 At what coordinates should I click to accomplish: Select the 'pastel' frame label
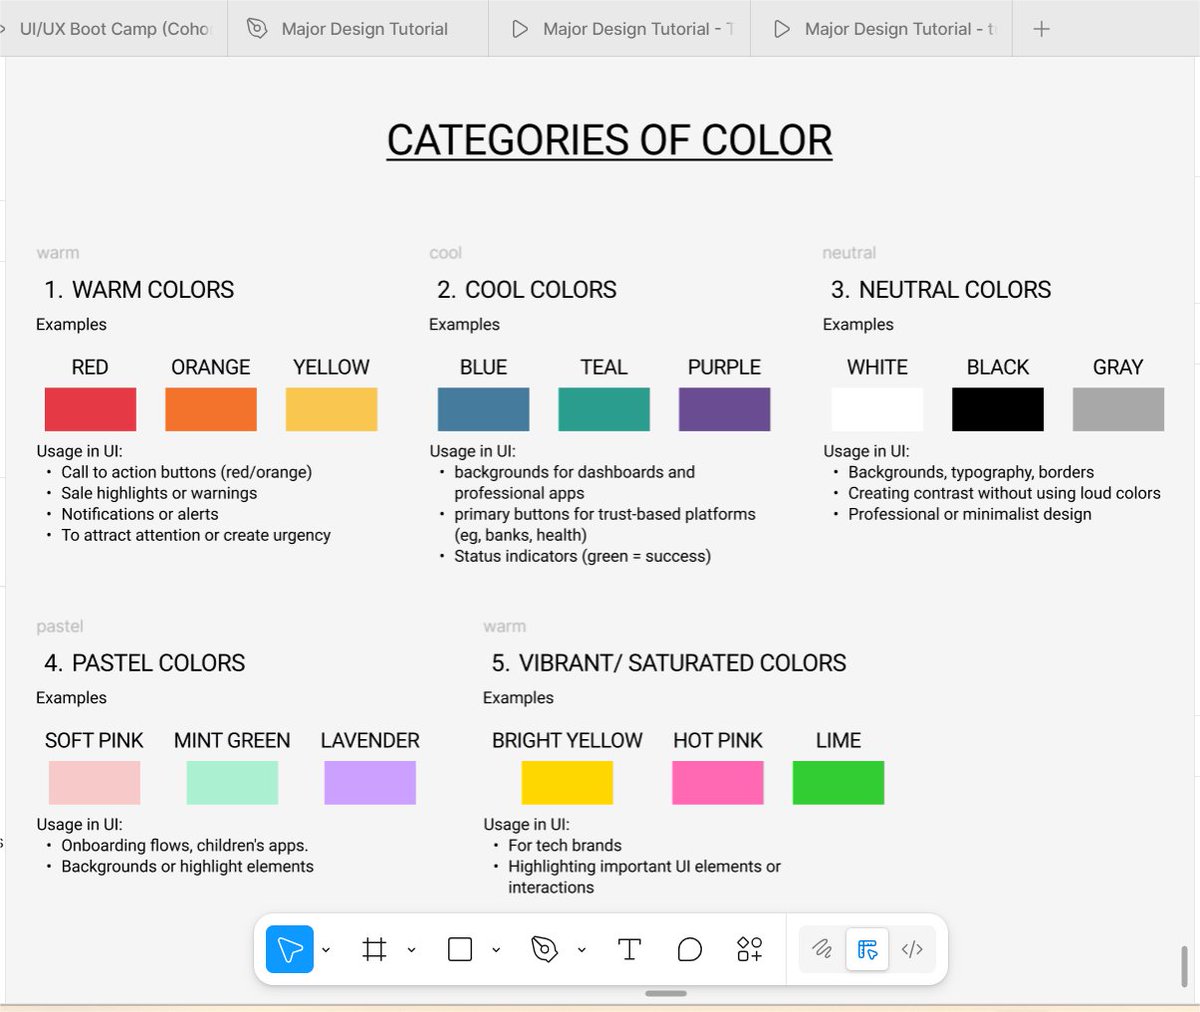[60, 626]
